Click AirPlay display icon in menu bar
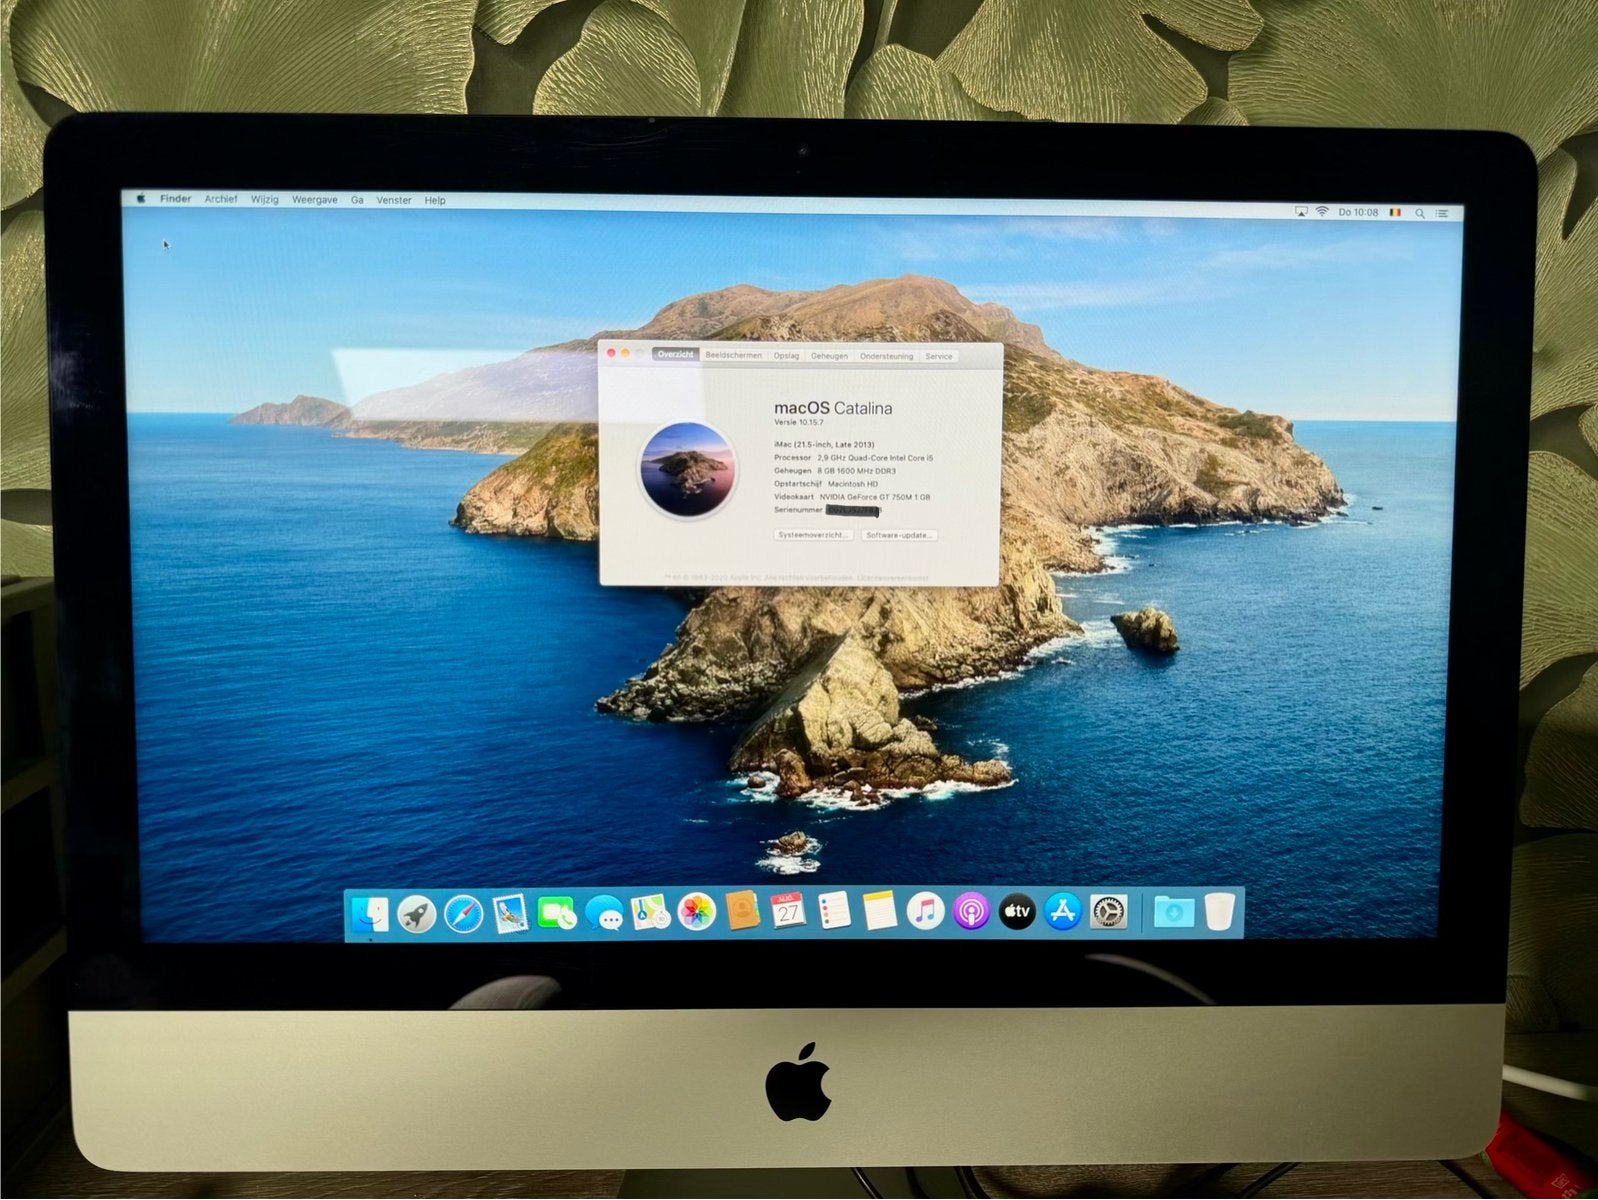The width and height of the screenshot is (1598, 1200). [1301, 212]
